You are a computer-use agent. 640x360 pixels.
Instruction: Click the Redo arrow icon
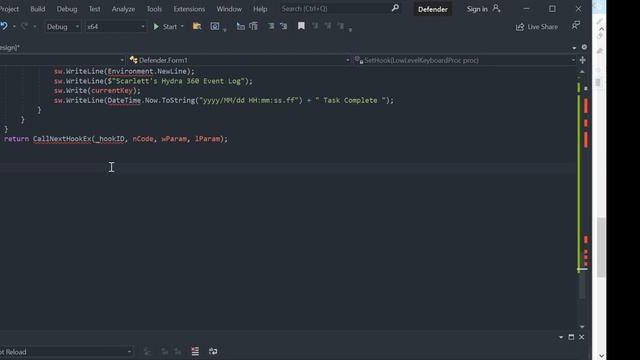(x=24, y=27)
